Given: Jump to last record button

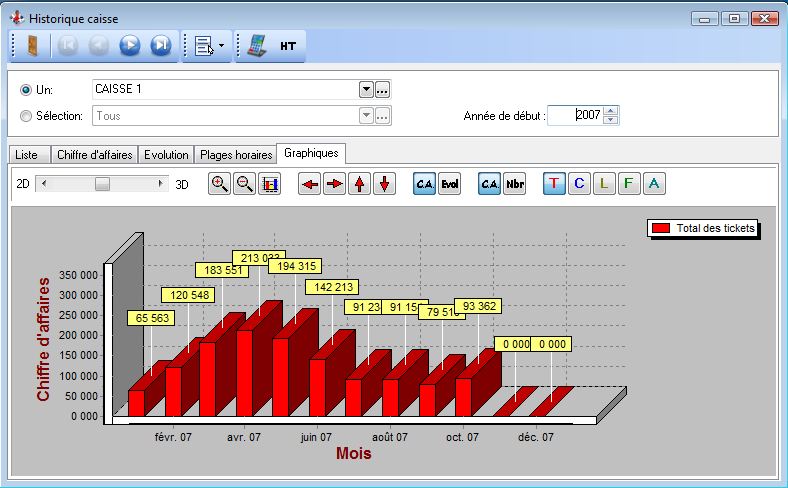Looking at the screenshot, I should coord(160,46).
